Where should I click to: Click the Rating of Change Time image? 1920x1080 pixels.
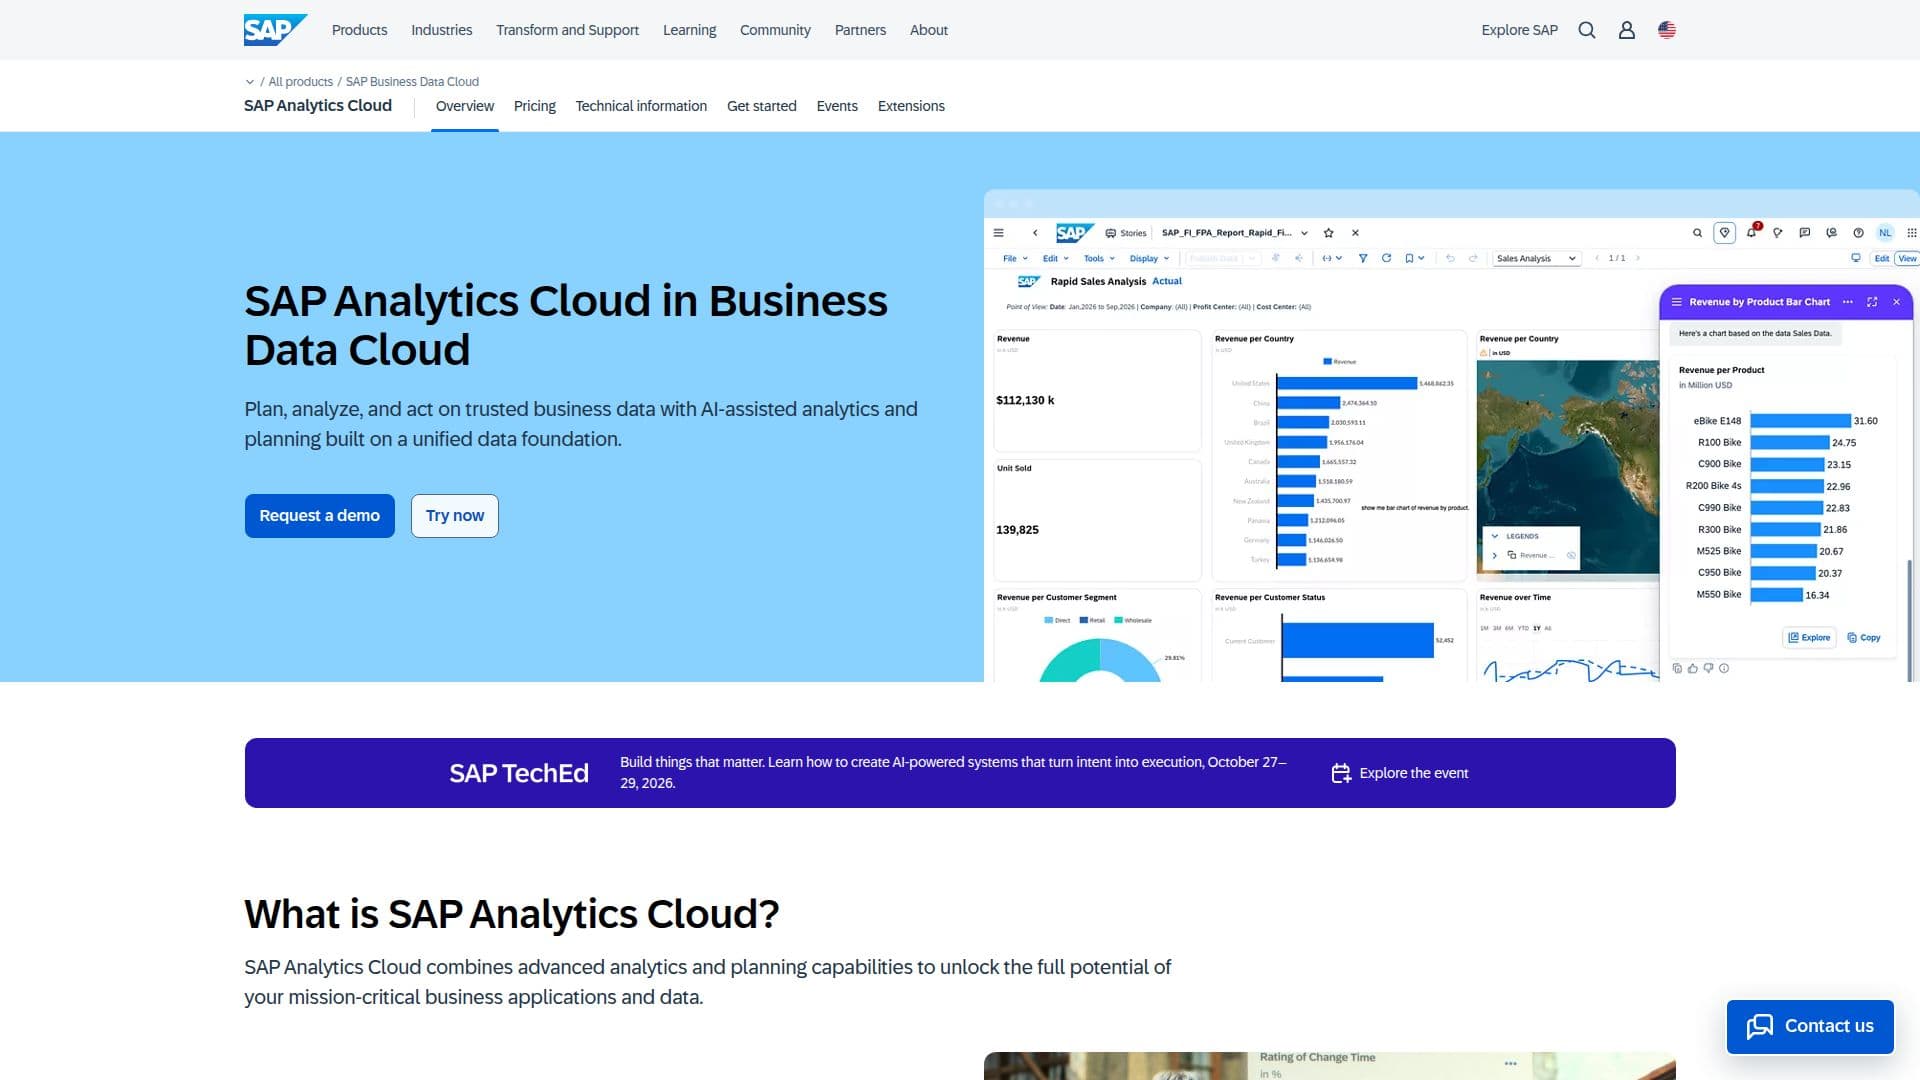[1329, 1066]
